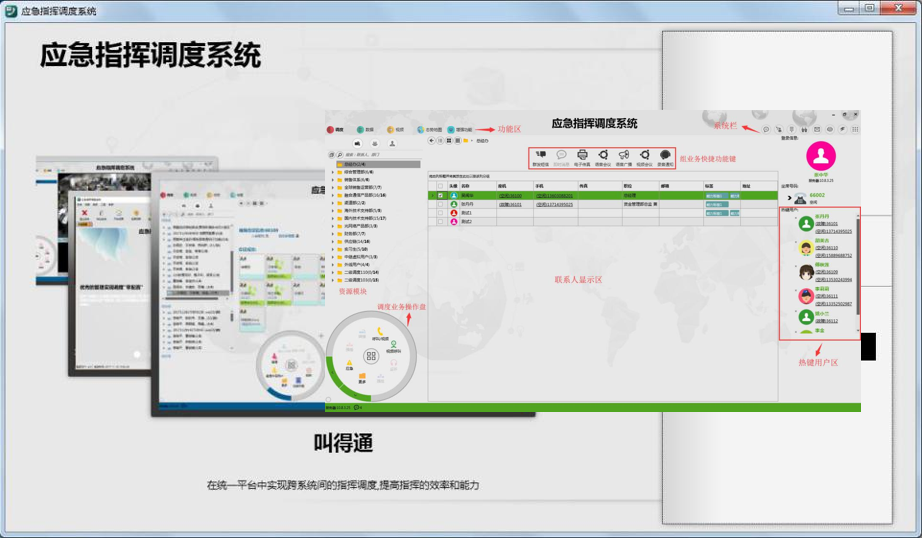Click the chat icon in green status bar
Viewport: 924px width, 539px height.
[x=356, y=408]
